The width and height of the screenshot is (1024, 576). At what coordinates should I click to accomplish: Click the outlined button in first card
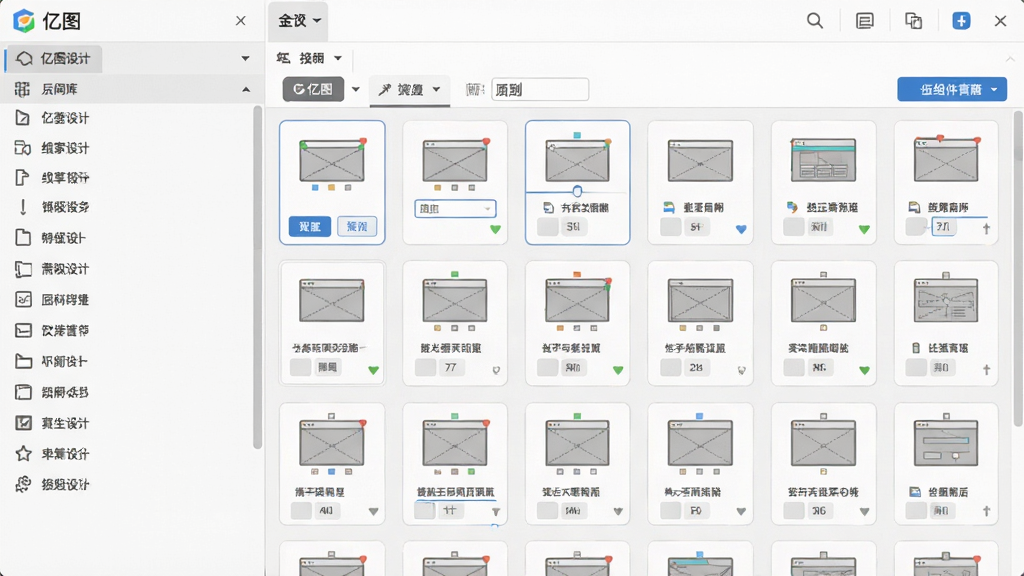tap(357, 227)
